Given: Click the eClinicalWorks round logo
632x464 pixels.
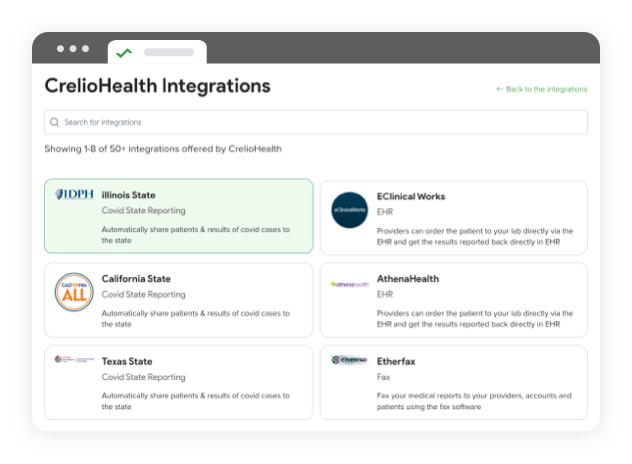Looking at the screenshot, I should pyautogui.click(x=349, y=209).
